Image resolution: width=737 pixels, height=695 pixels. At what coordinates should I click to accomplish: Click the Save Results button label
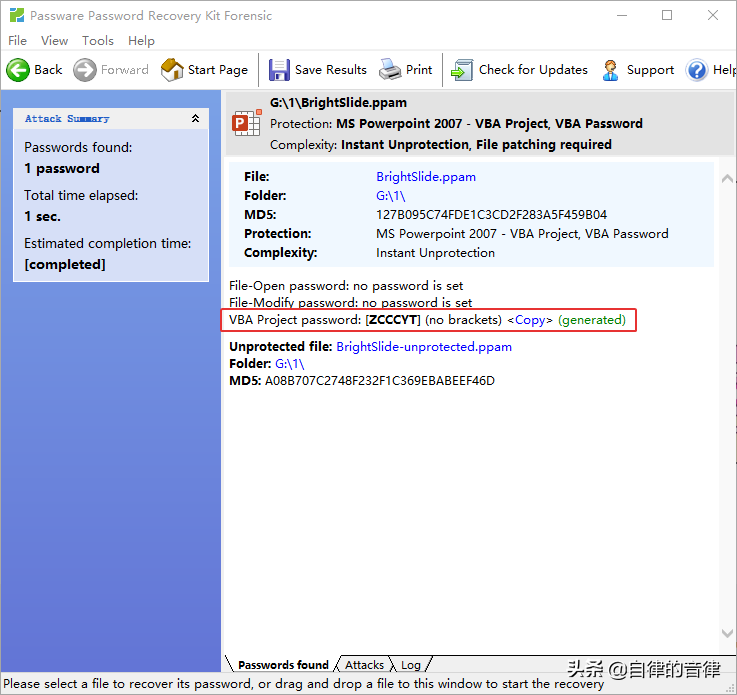[x=330, y=70]
